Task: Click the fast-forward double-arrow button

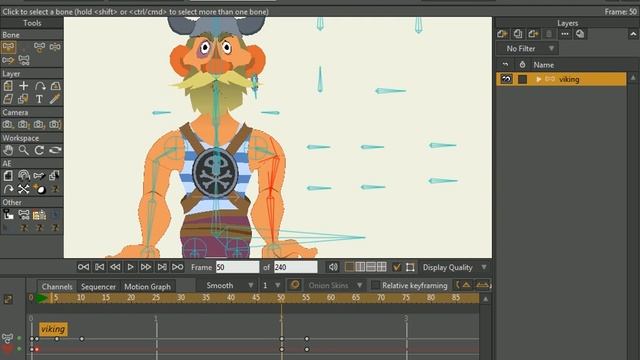Action: point(146,267)
